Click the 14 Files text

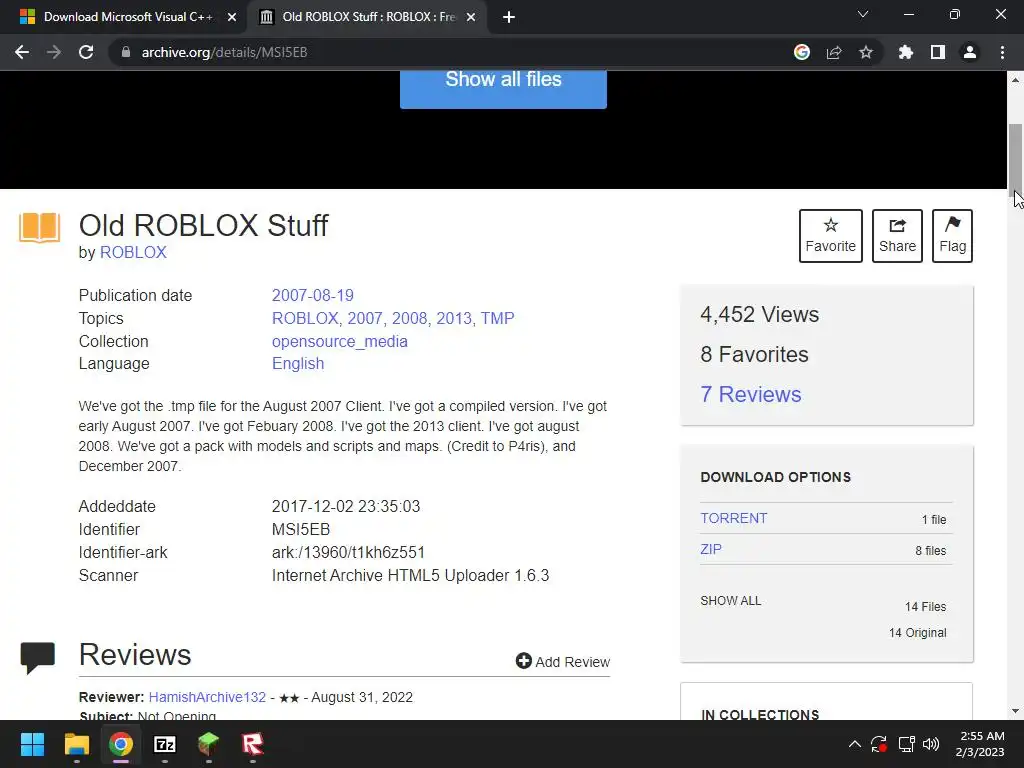coord(925,607)
